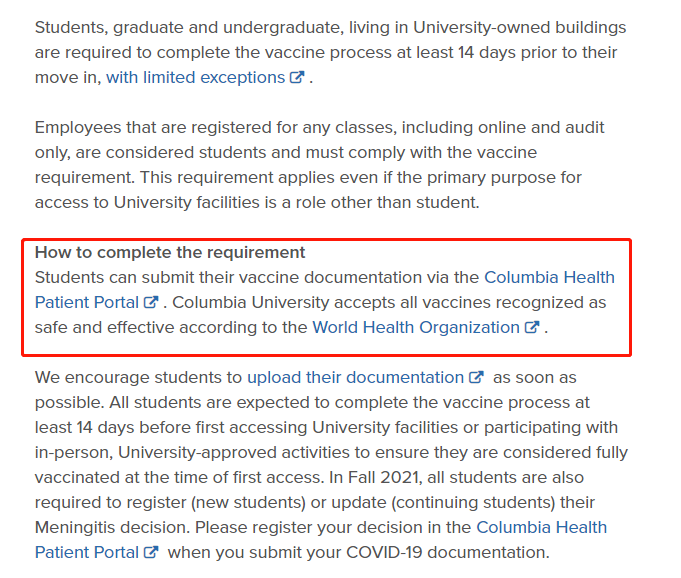Viewport: 681px width, 578px height.
Task: Click external-link icon after World Health Organization
Action: (x=532, y=327)
